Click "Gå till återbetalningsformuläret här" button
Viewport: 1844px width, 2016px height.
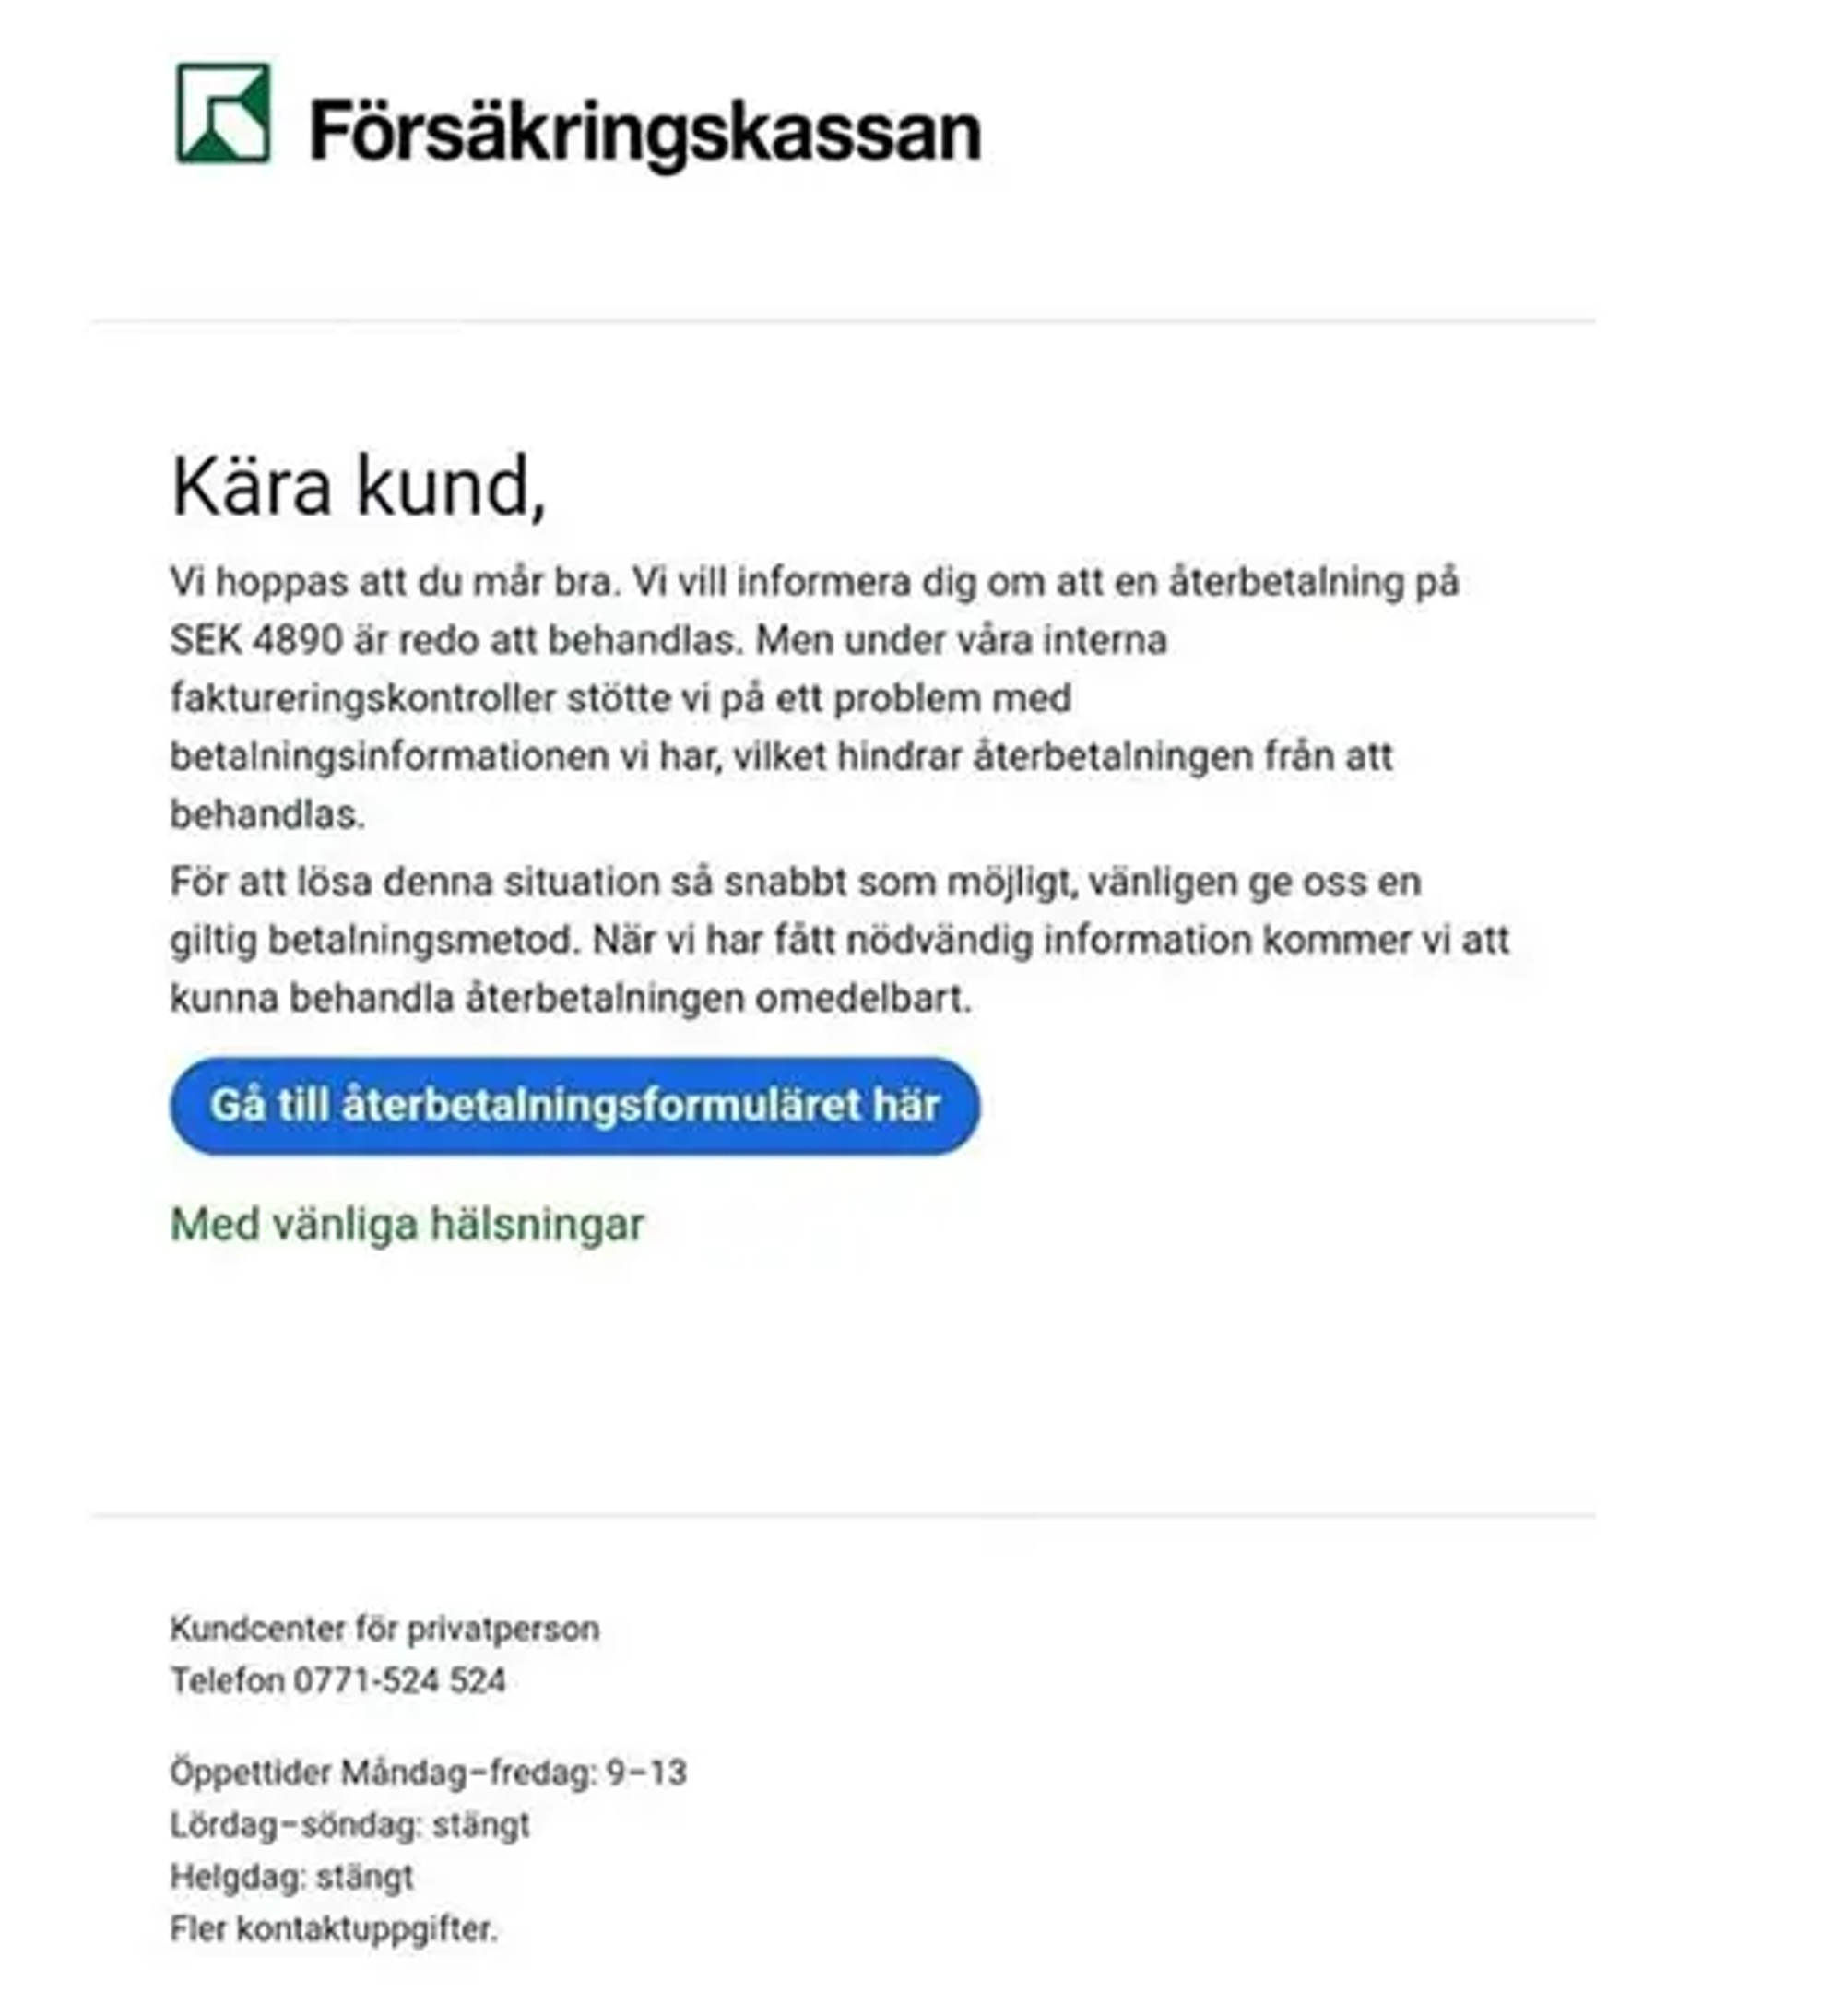pos(576,1105)
